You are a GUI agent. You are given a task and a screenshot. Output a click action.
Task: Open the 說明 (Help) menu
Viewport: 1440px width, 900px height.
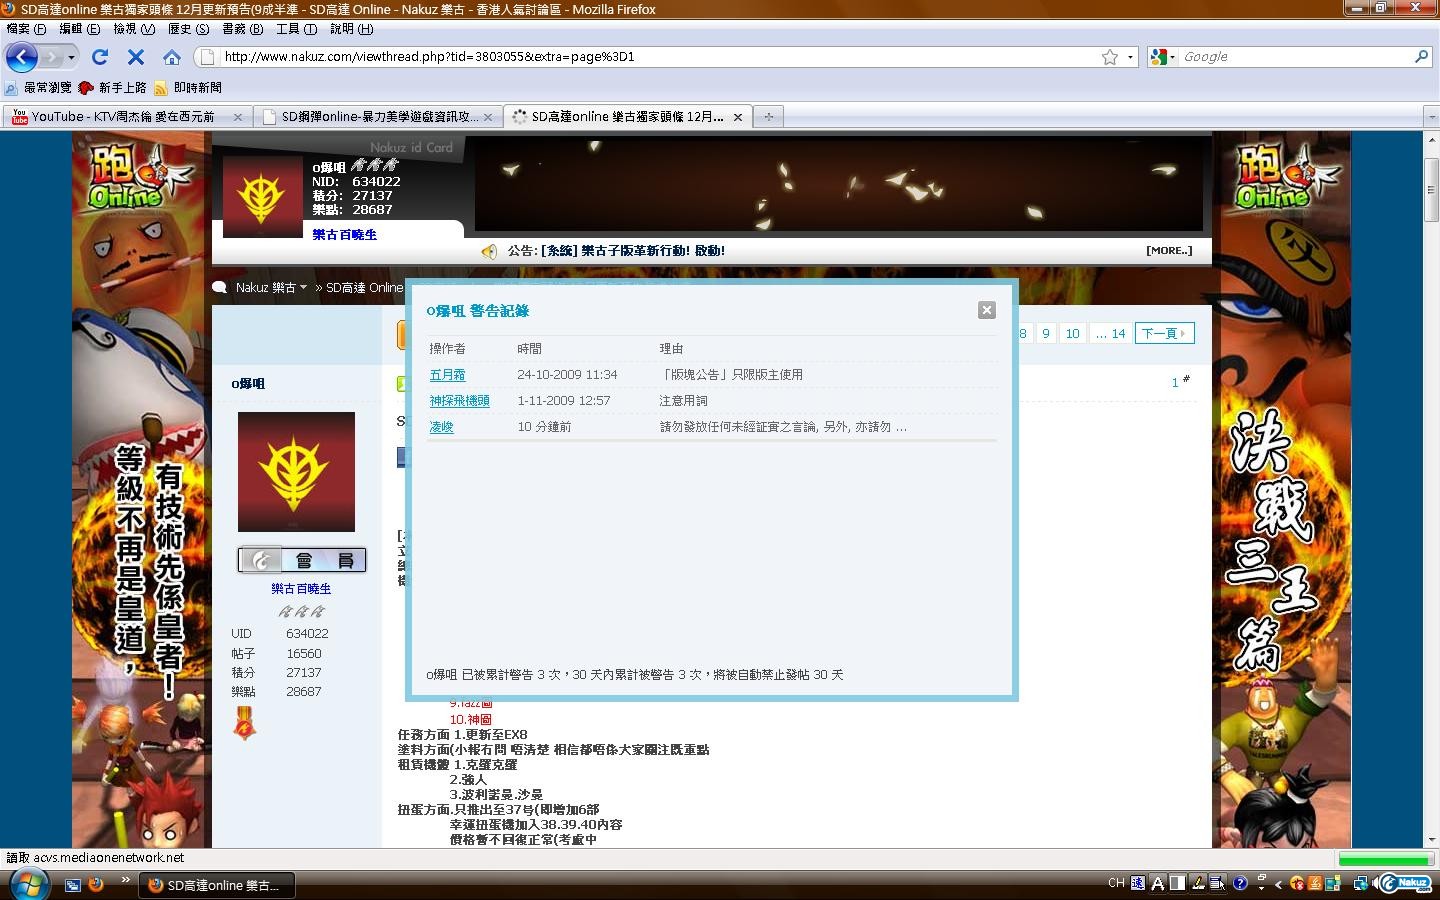tap(351, 29)
